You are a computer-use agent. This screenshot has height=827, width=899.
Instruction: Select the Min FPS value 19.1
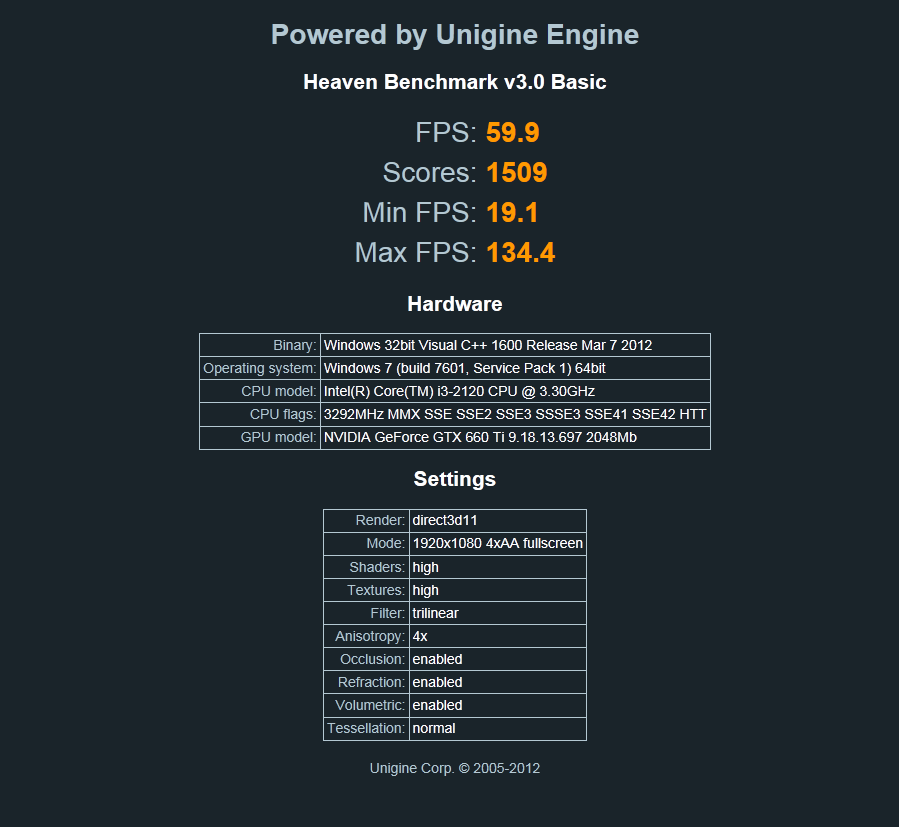512,213
